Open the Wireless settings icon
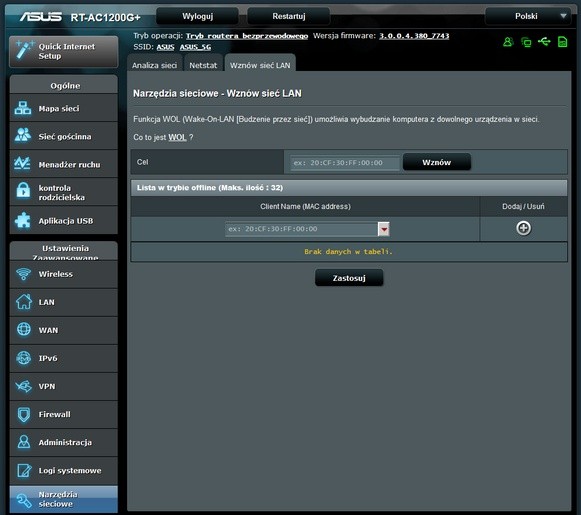The image size is (581, 515). 23,274
